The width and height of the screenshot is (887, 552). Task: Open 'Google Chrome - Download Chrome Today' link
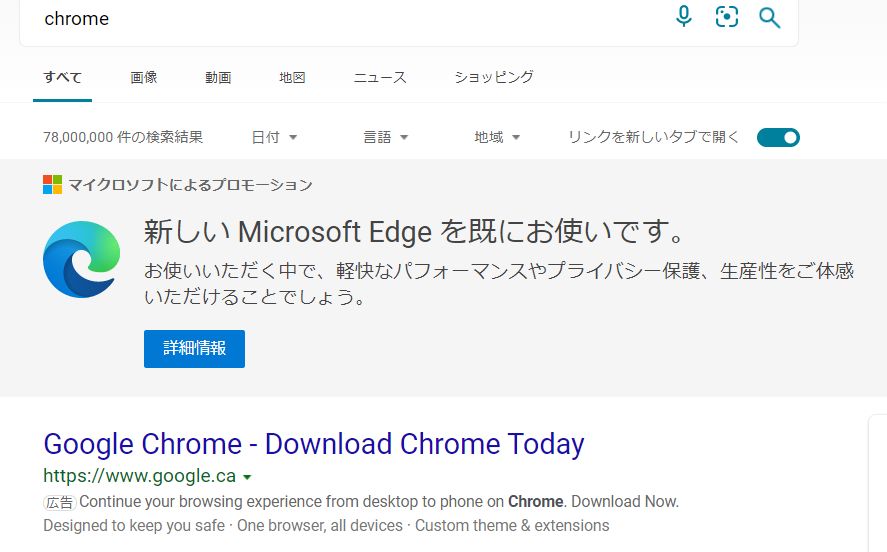tap(314, 444)
